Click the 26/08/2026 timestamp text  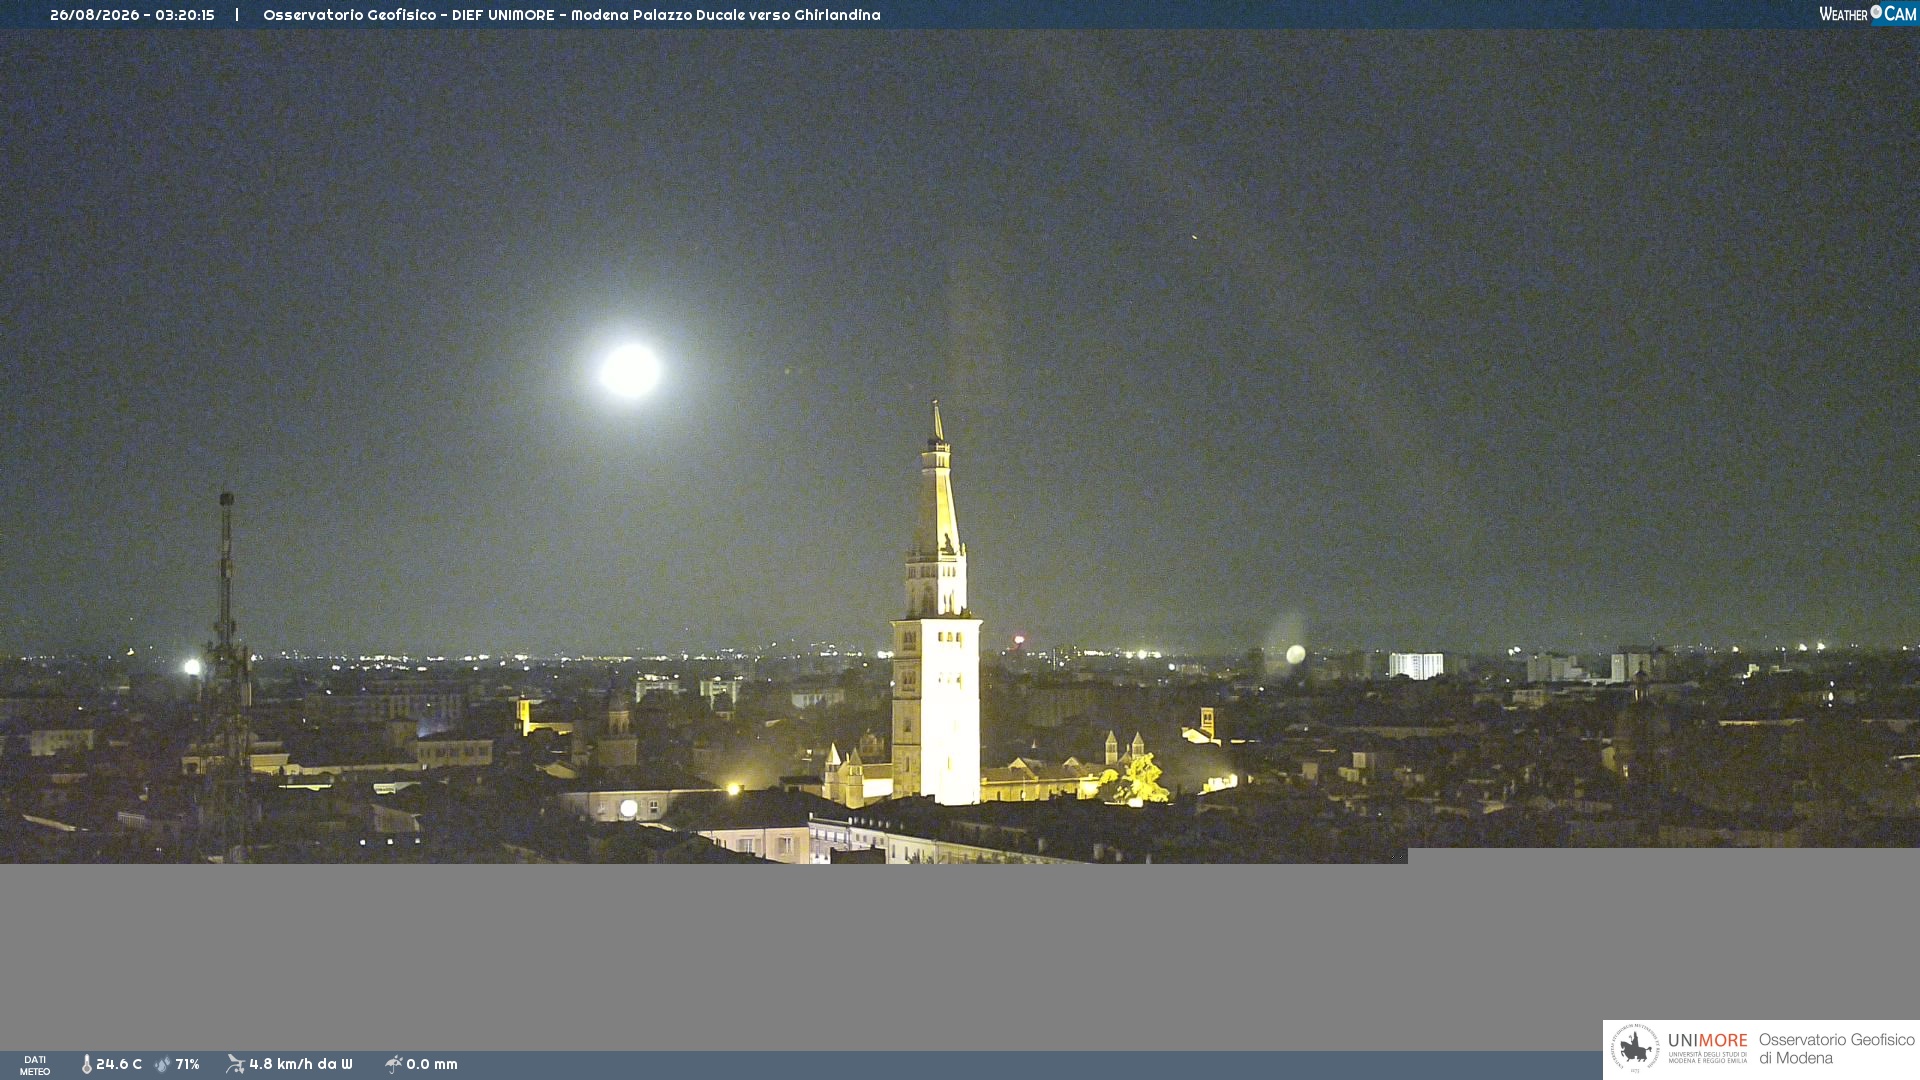pos(132,15)
